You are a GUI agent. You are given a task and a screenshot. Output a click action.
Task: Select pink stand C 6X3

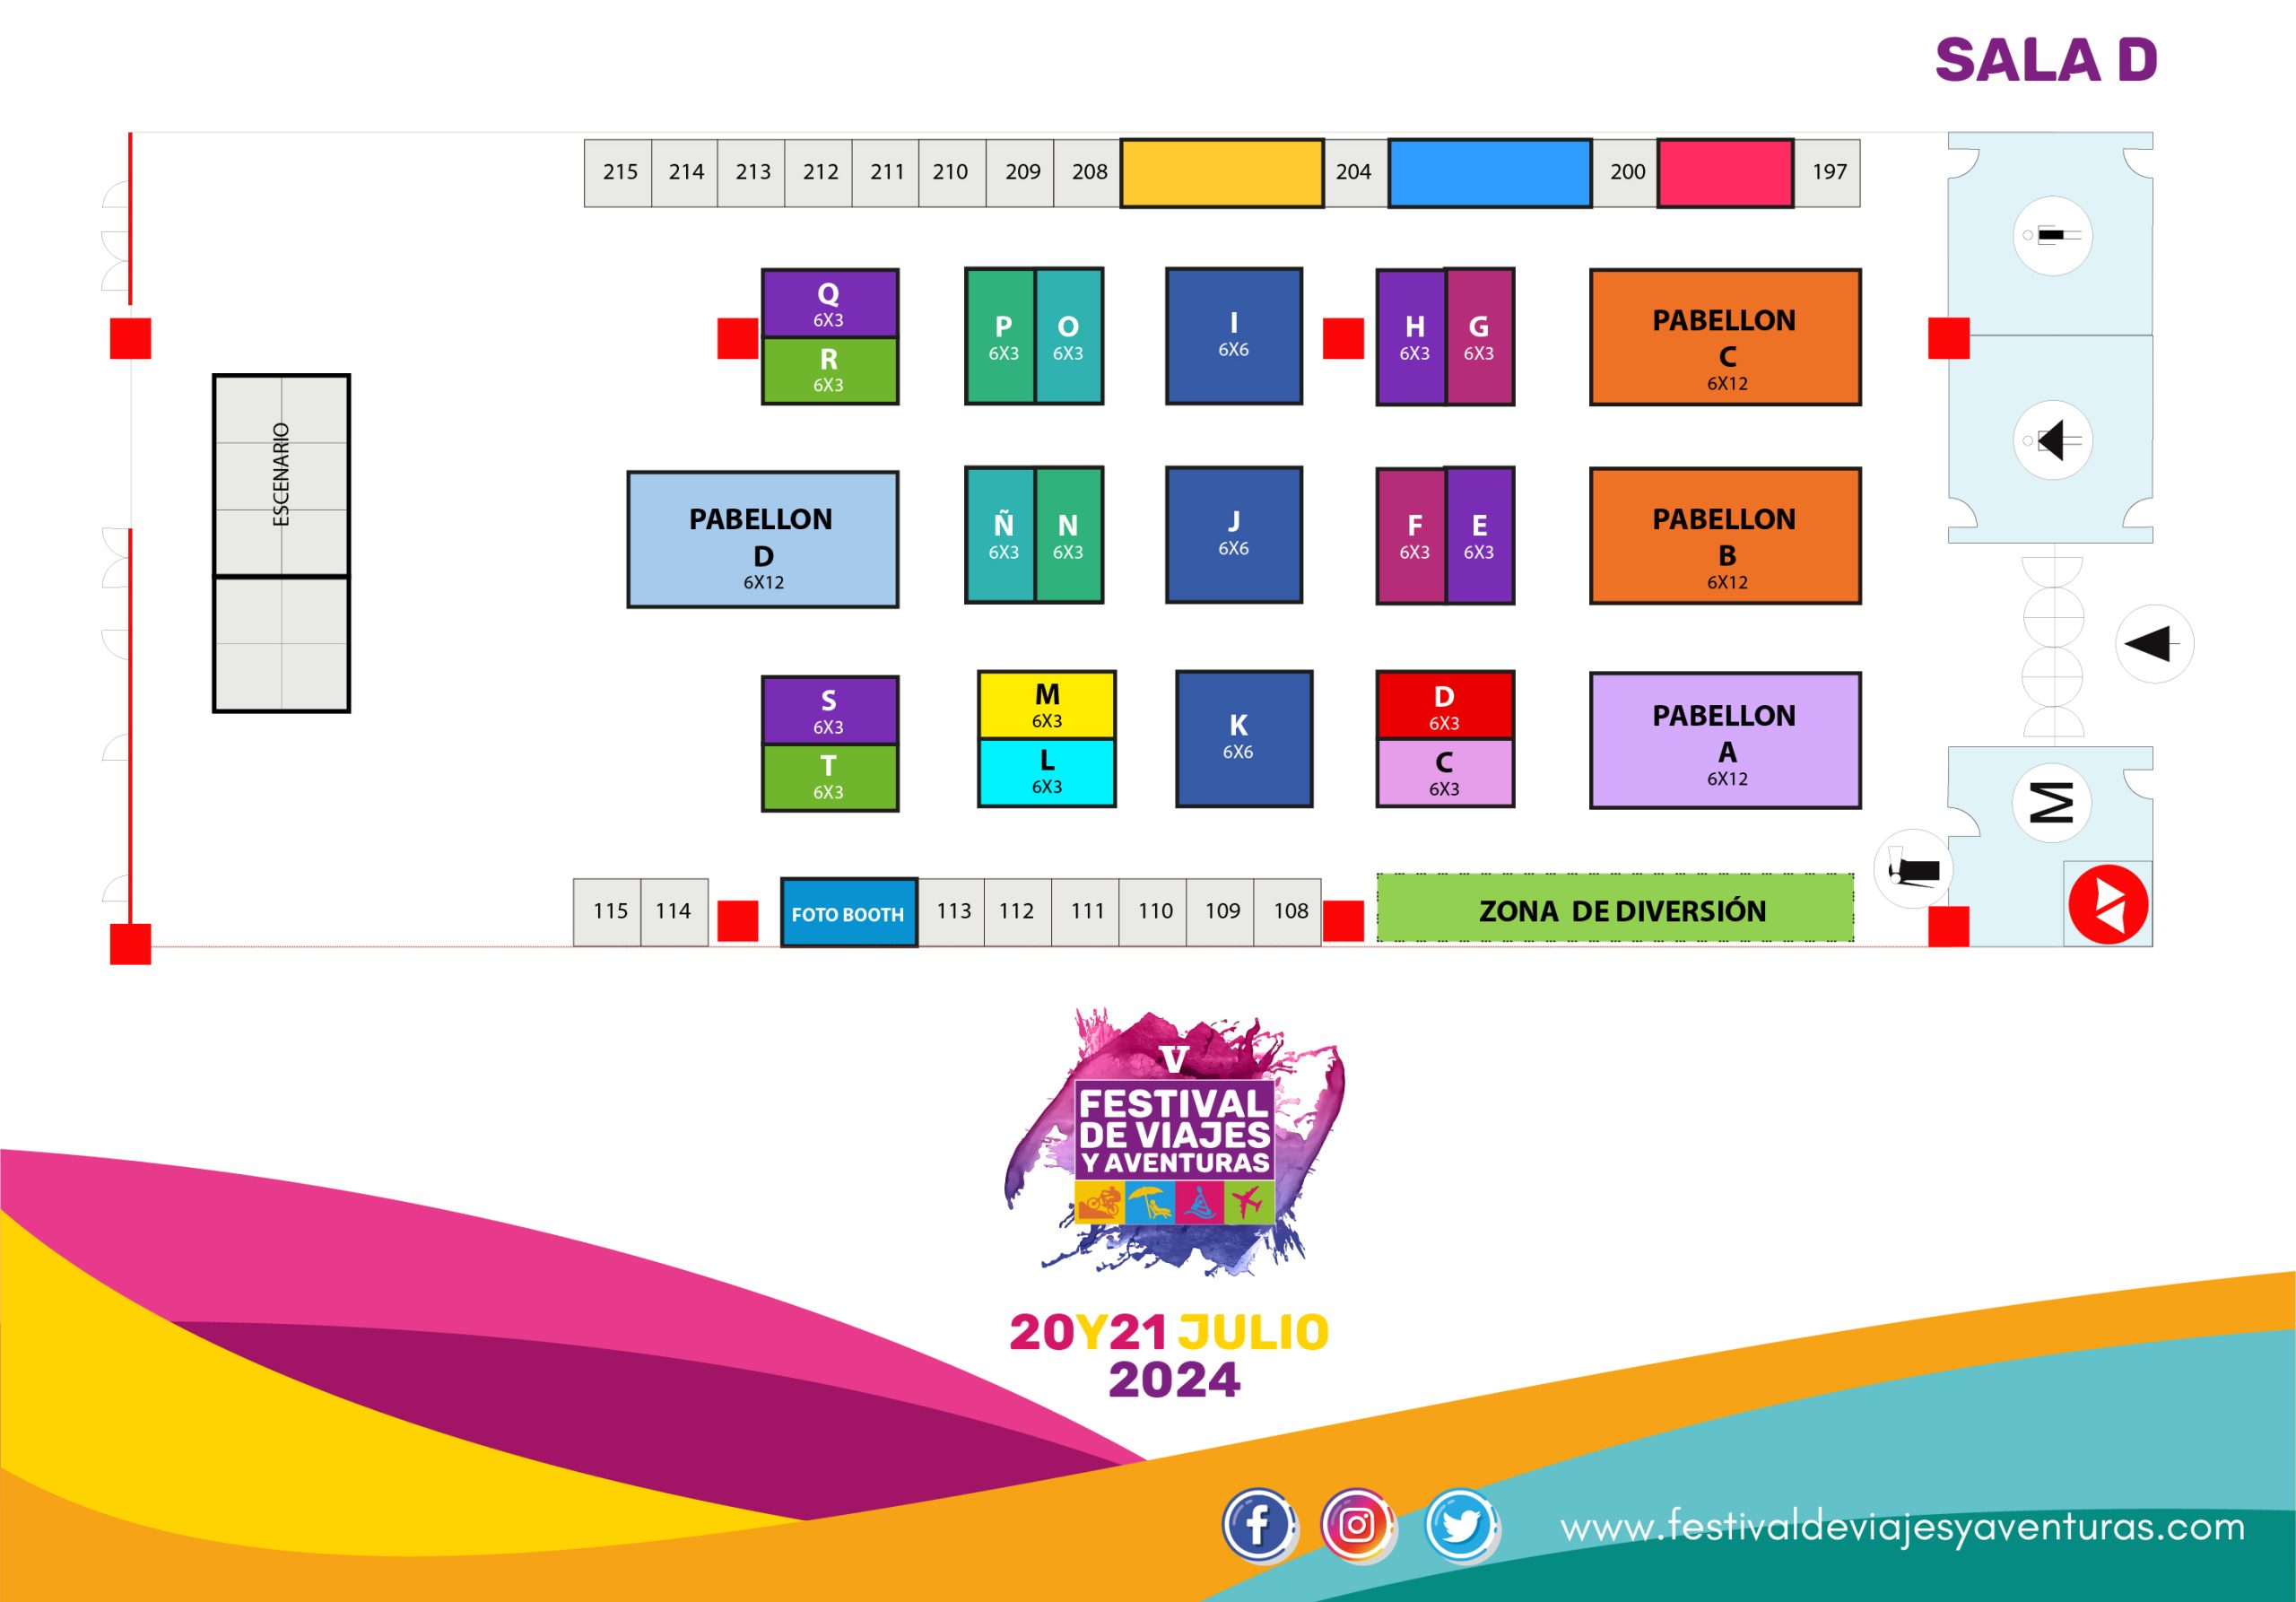click(1446, 773)
